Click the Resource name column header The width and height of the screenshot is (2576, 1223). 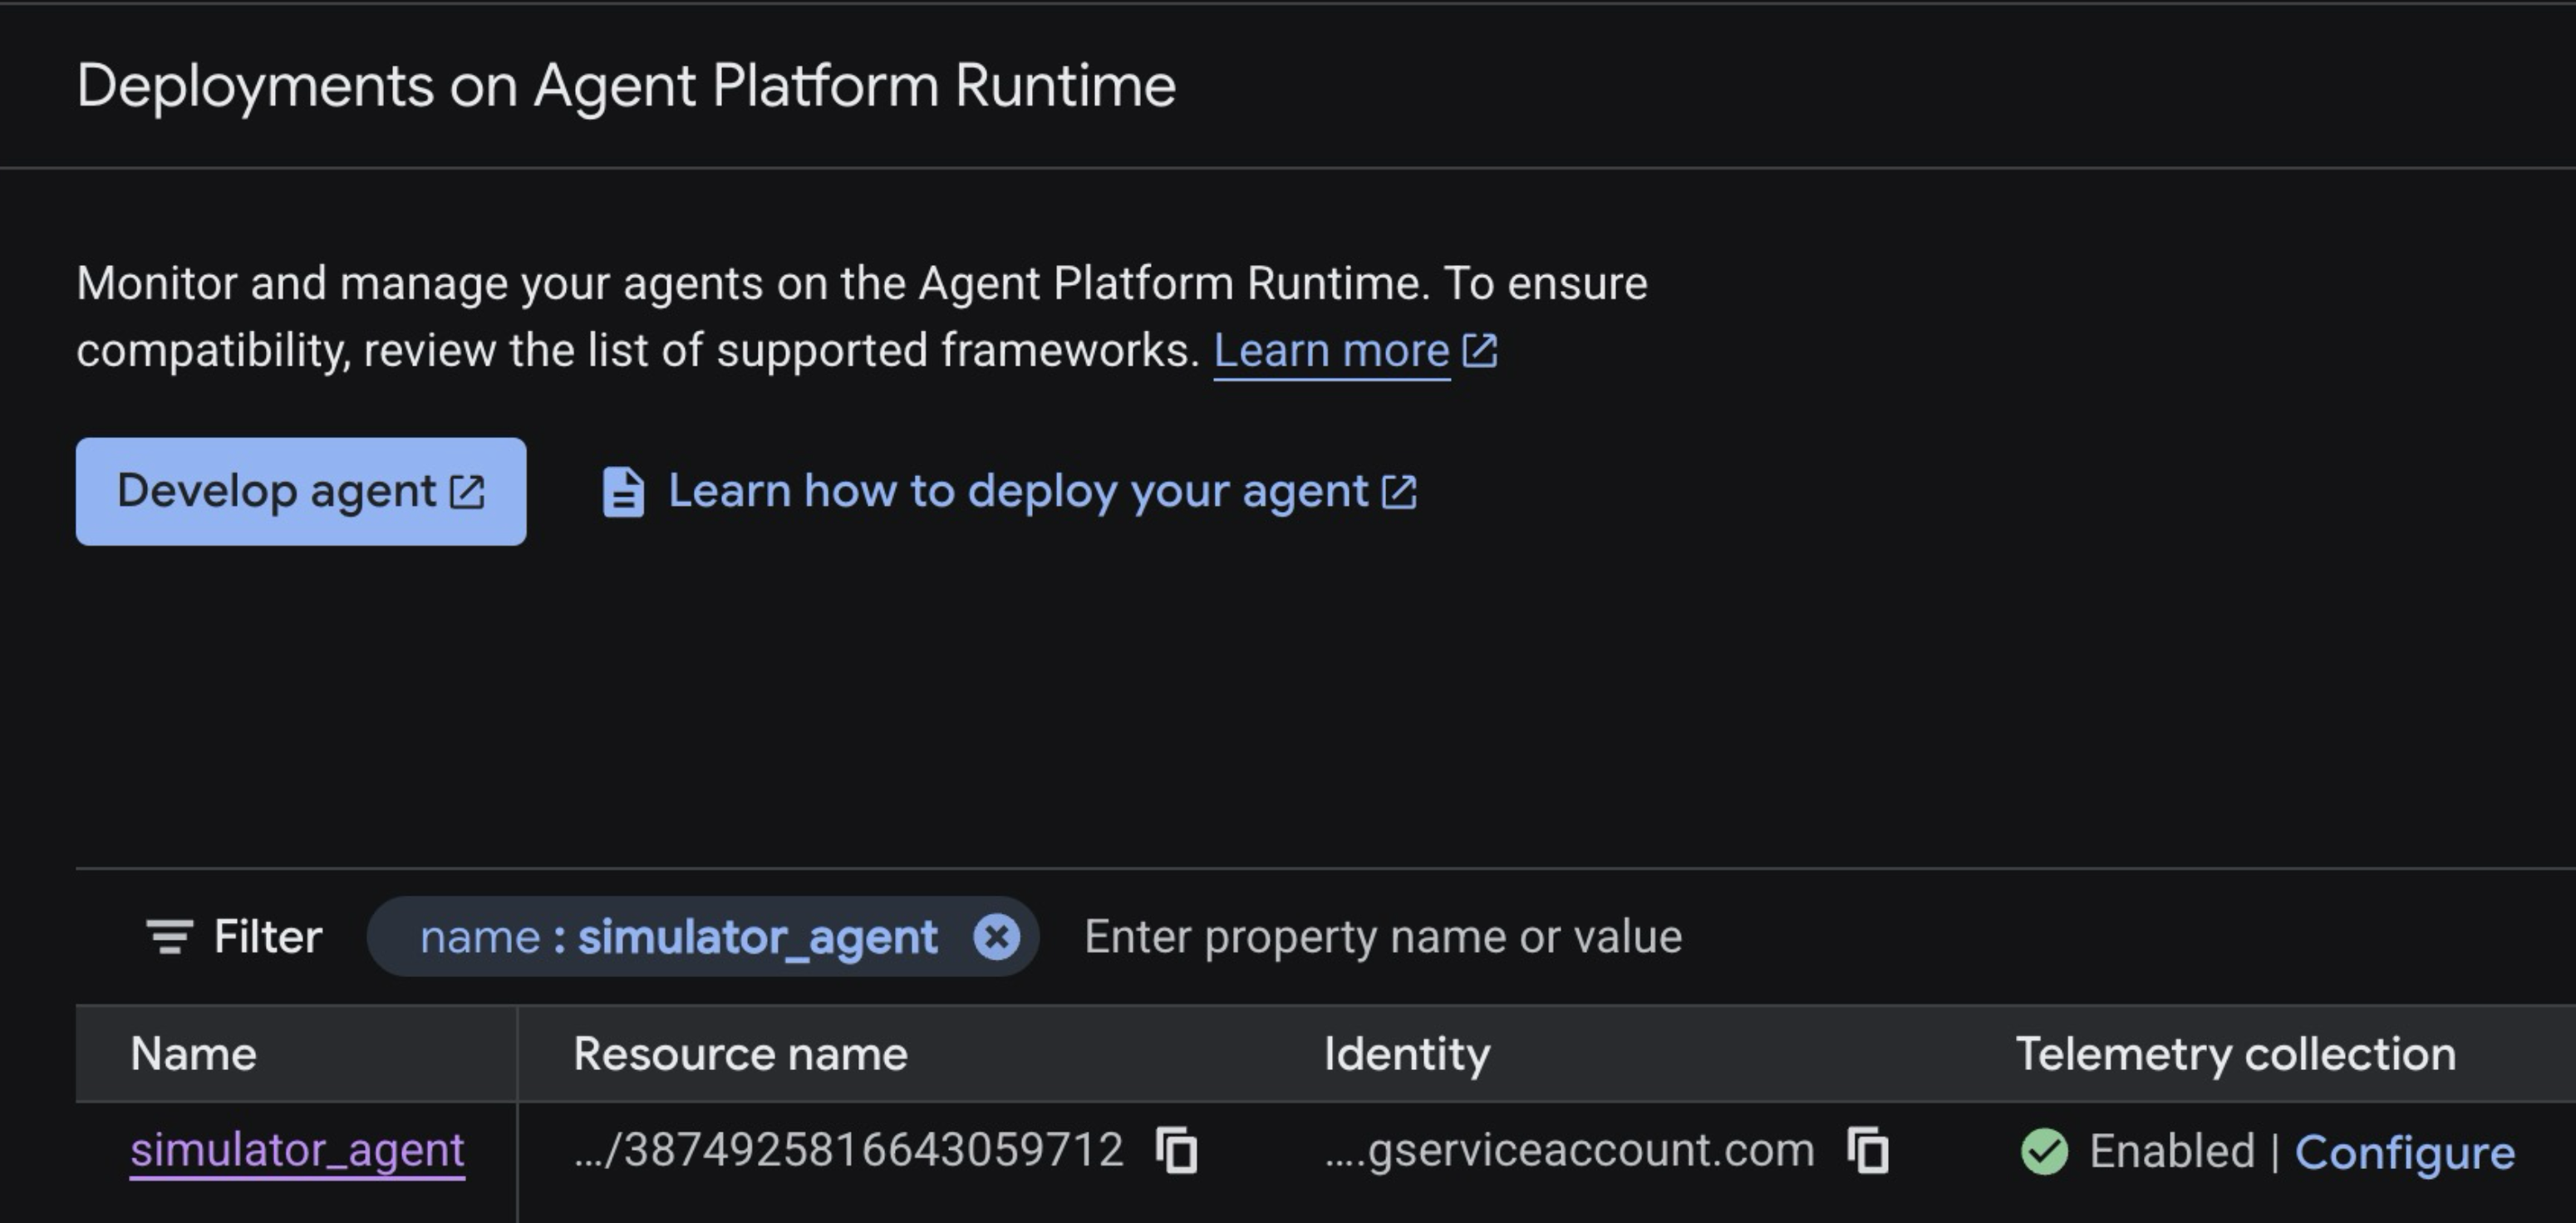pyautogui.click(x=740, y=1054)
